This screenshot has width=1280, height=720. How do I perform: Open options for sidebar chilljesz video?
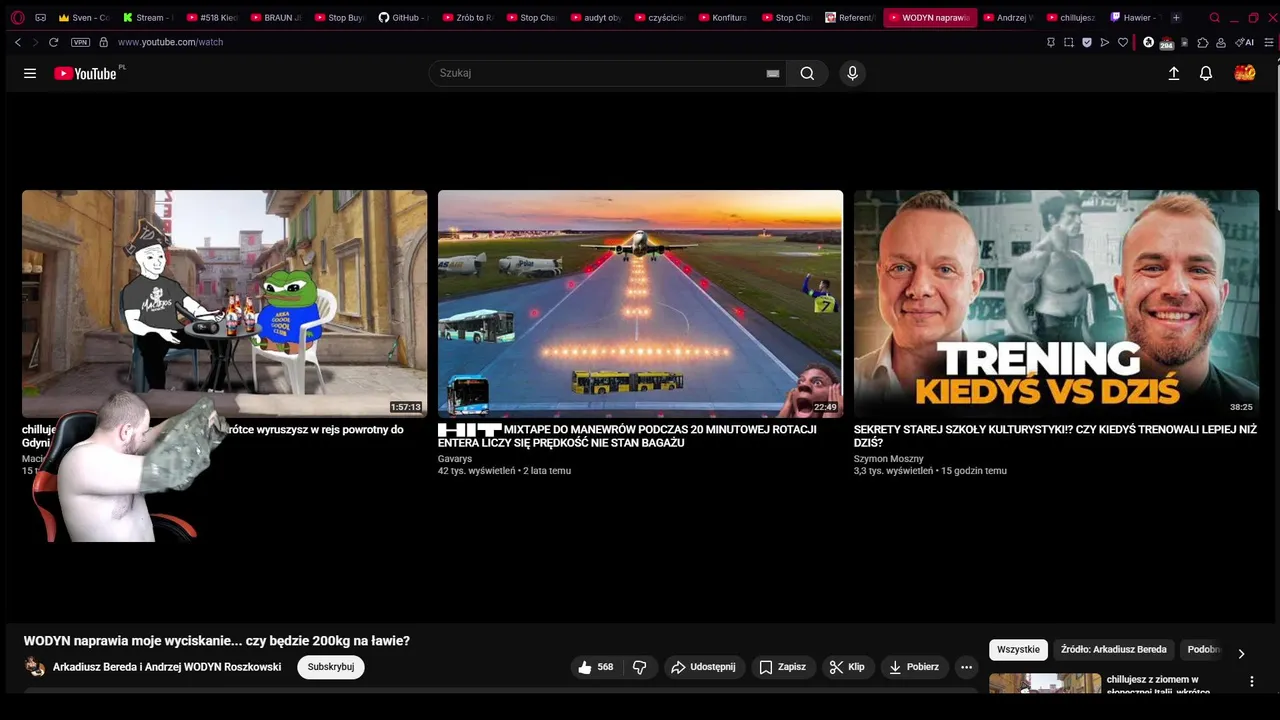coord(1251,682)
